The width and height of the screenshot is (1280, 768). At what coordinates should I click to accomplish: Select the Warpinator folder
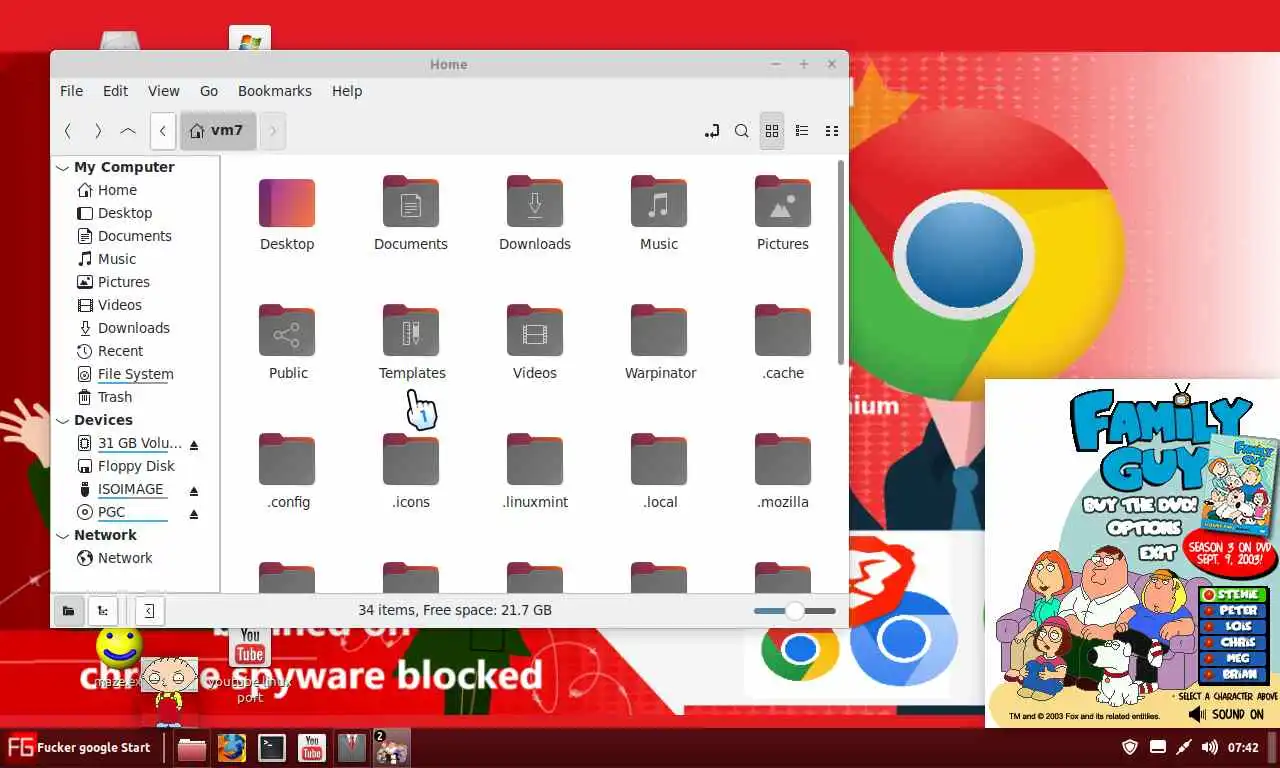tap(659, 332)
